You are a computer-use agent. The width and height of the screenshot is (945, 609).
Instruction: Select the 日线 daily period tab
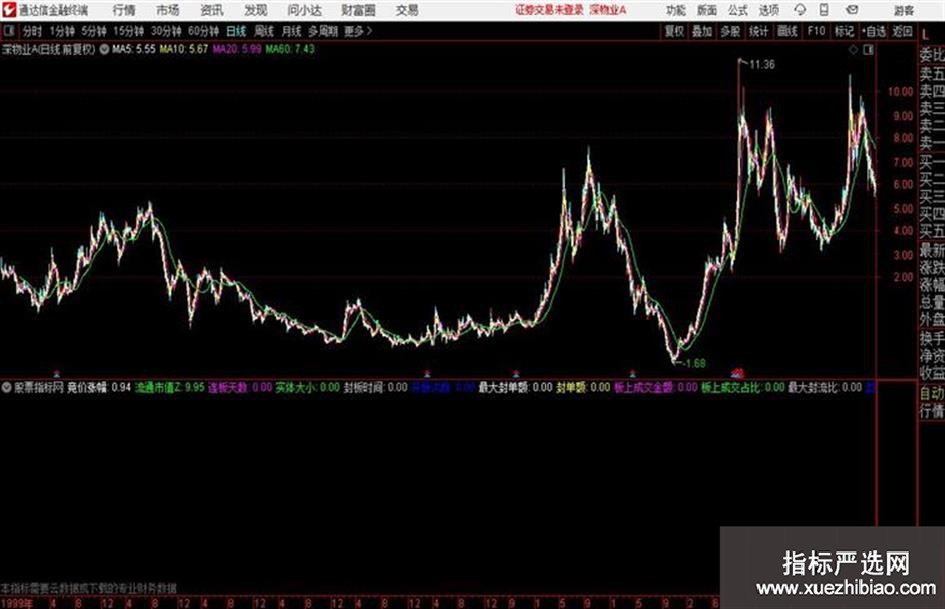[236, 31]
